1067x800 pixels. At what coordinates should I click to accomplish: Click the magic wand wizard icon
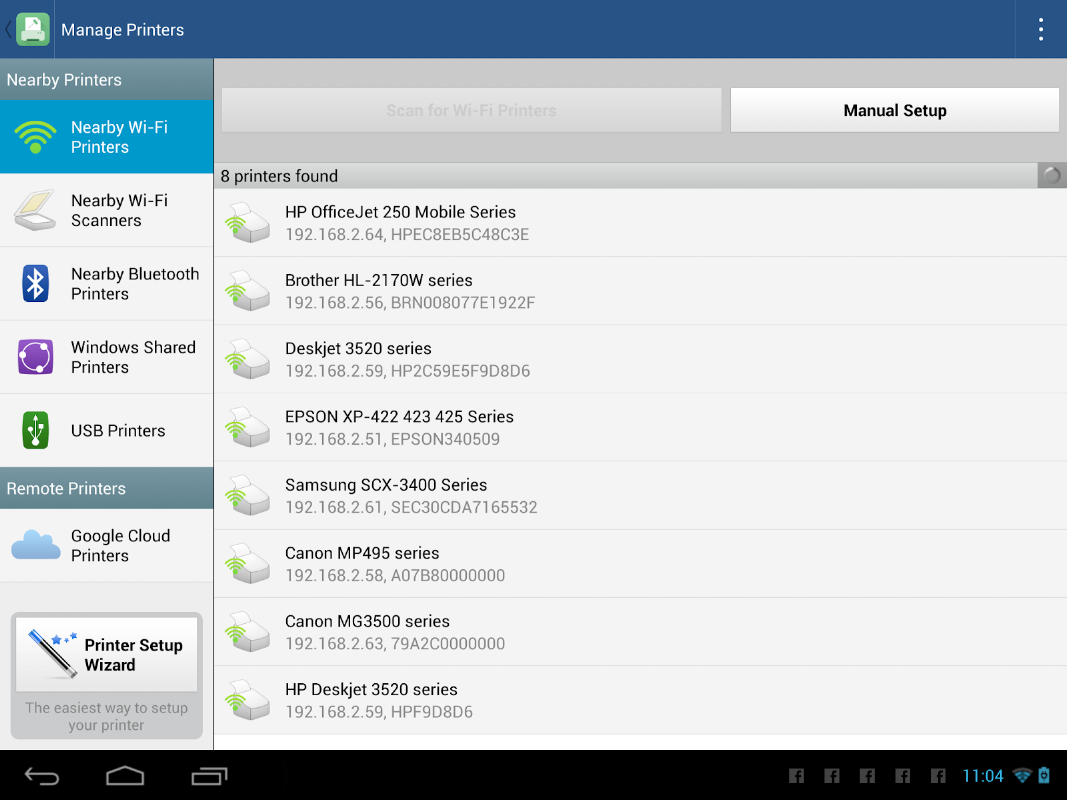point(52,653)
